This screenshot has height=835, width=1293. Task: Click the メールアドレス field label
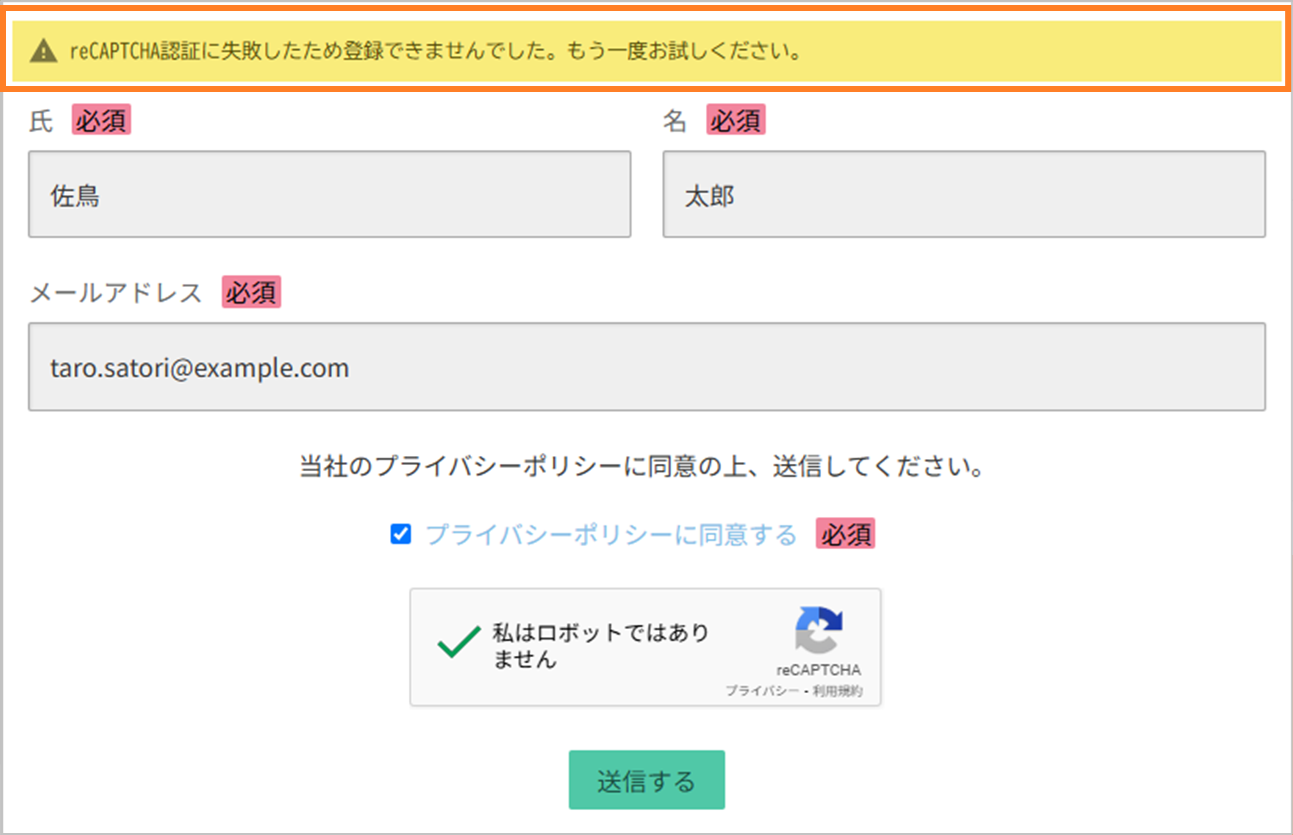tap(116, 293)
